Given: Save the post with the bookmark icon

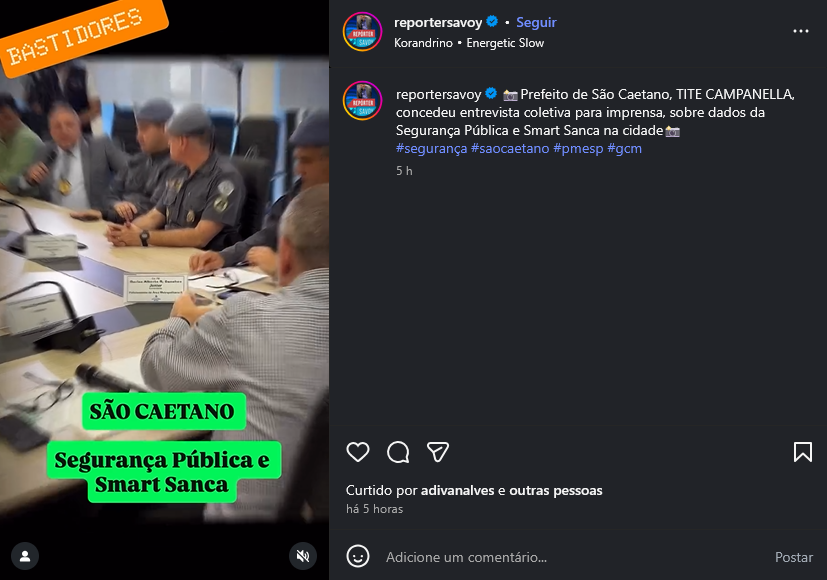Looking at the screenshot, I should click(x=803, y=452).
